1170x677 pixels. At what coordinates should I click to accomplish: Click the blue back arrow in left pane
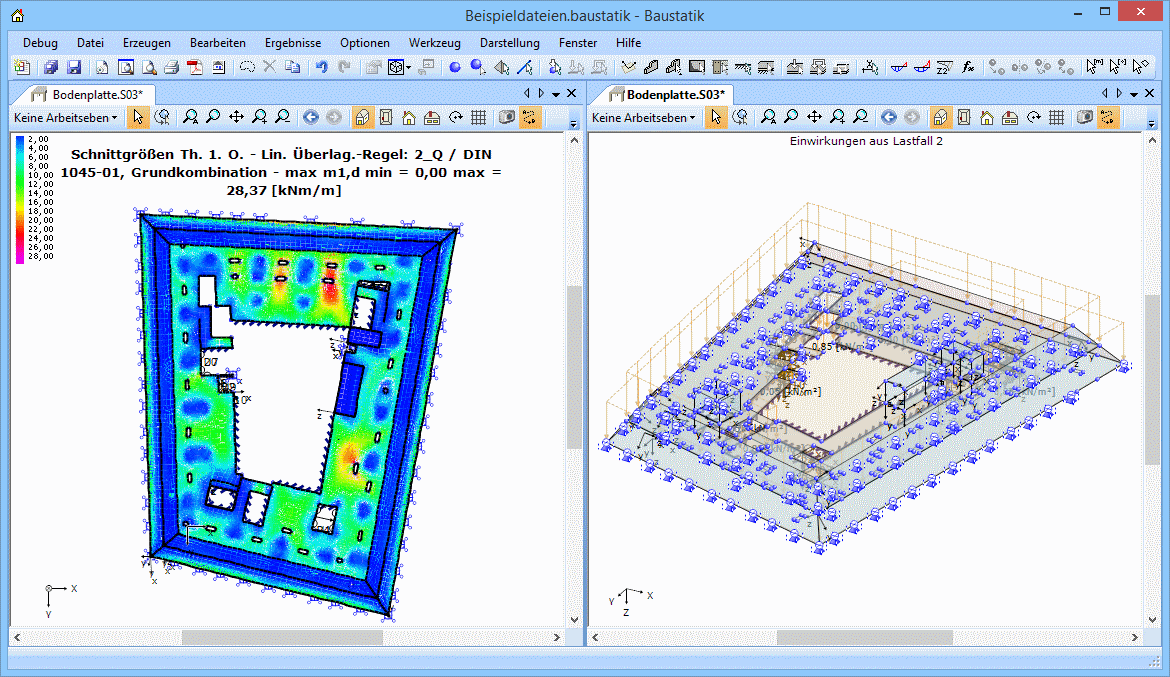pyautogui.click(x=311, y=117)
